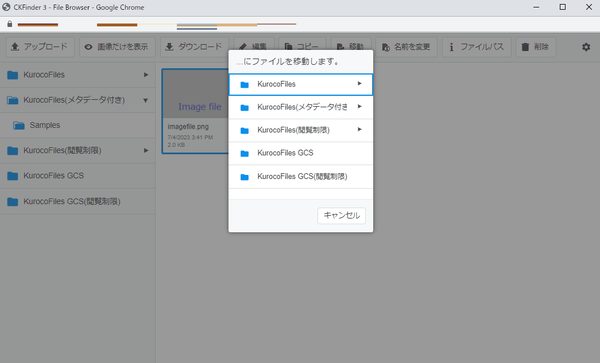Click the info icon for file path

452,47
